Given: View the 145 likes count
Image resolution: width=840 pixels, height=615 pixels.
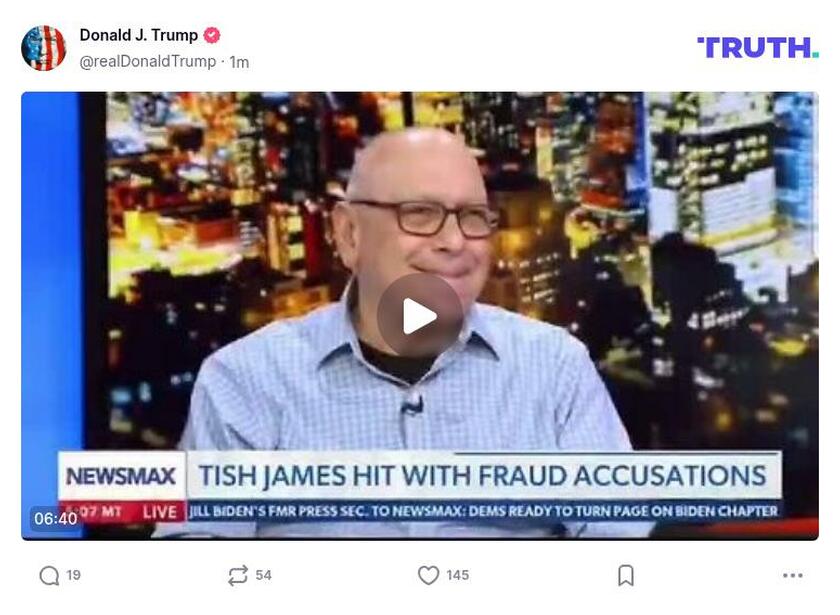Looking at the screenshot, I should point(458,575).
